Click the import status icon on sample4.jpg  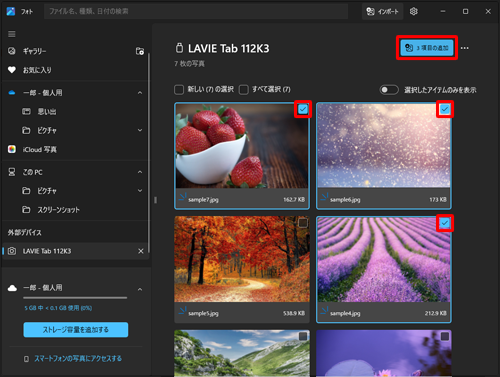(x=324, y=311)
